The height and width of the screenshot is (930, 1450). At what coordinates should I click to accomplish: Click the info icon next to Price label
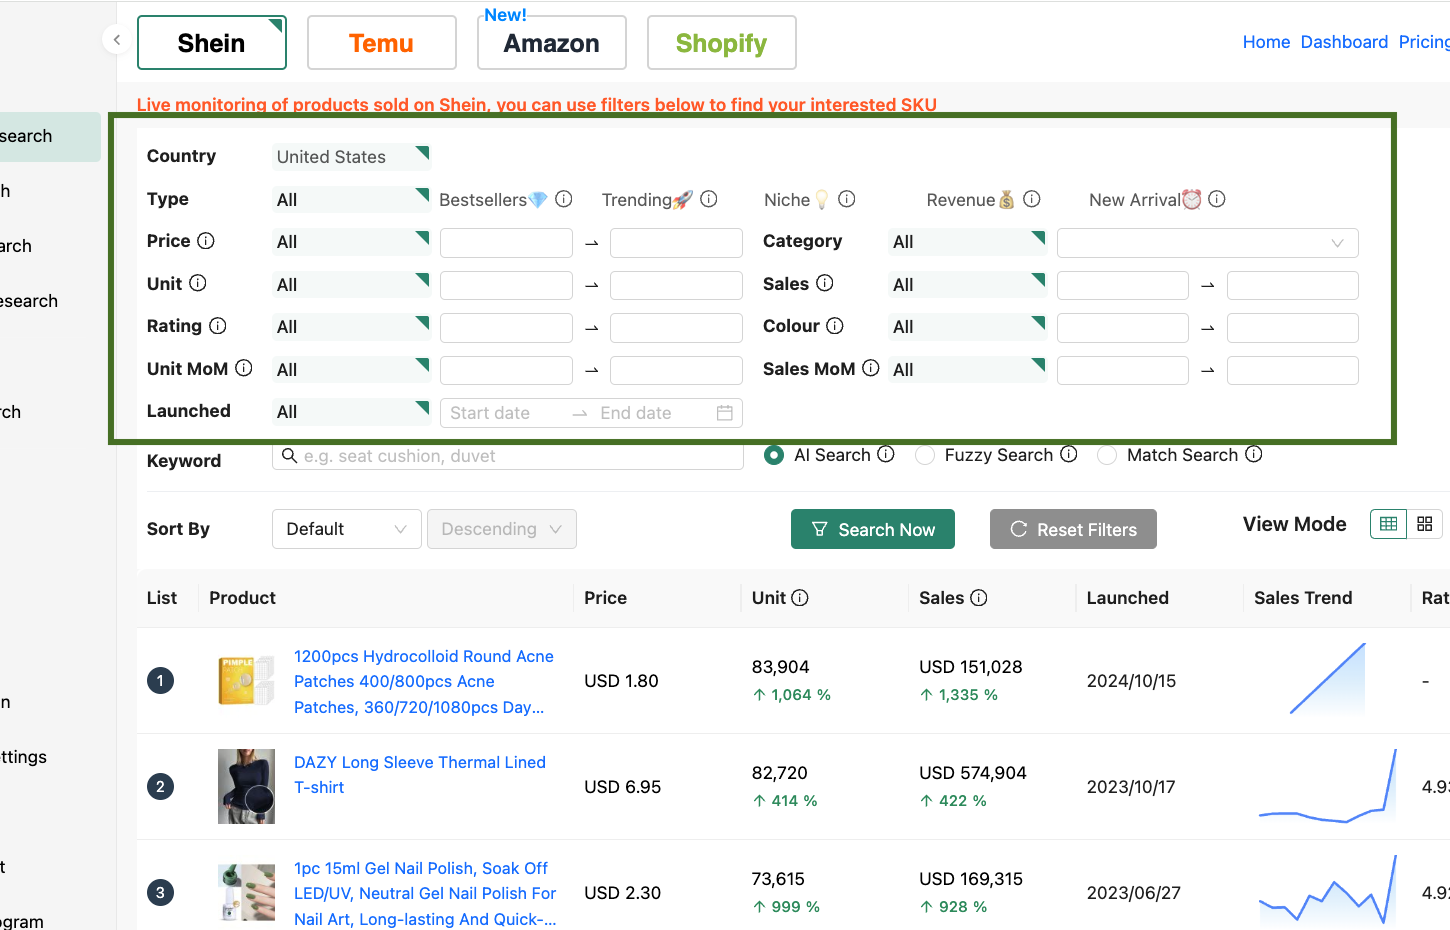coord(206,241)
